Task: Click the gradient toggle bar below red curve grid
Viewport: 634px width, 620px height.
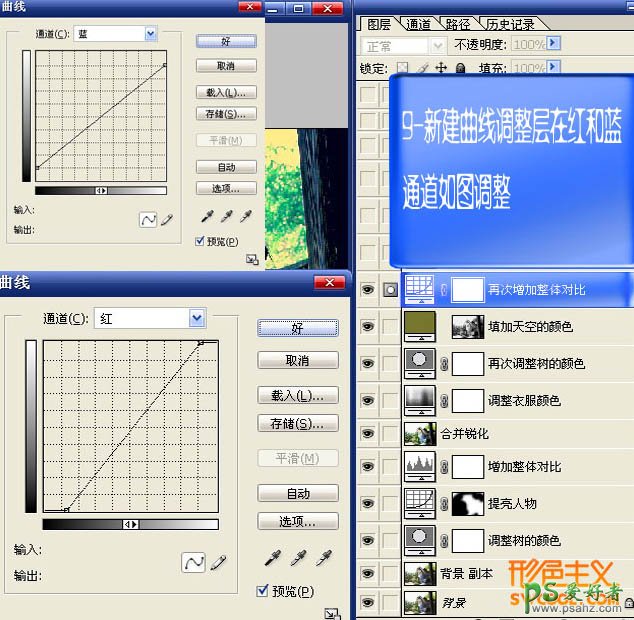Action: [130, 524]
